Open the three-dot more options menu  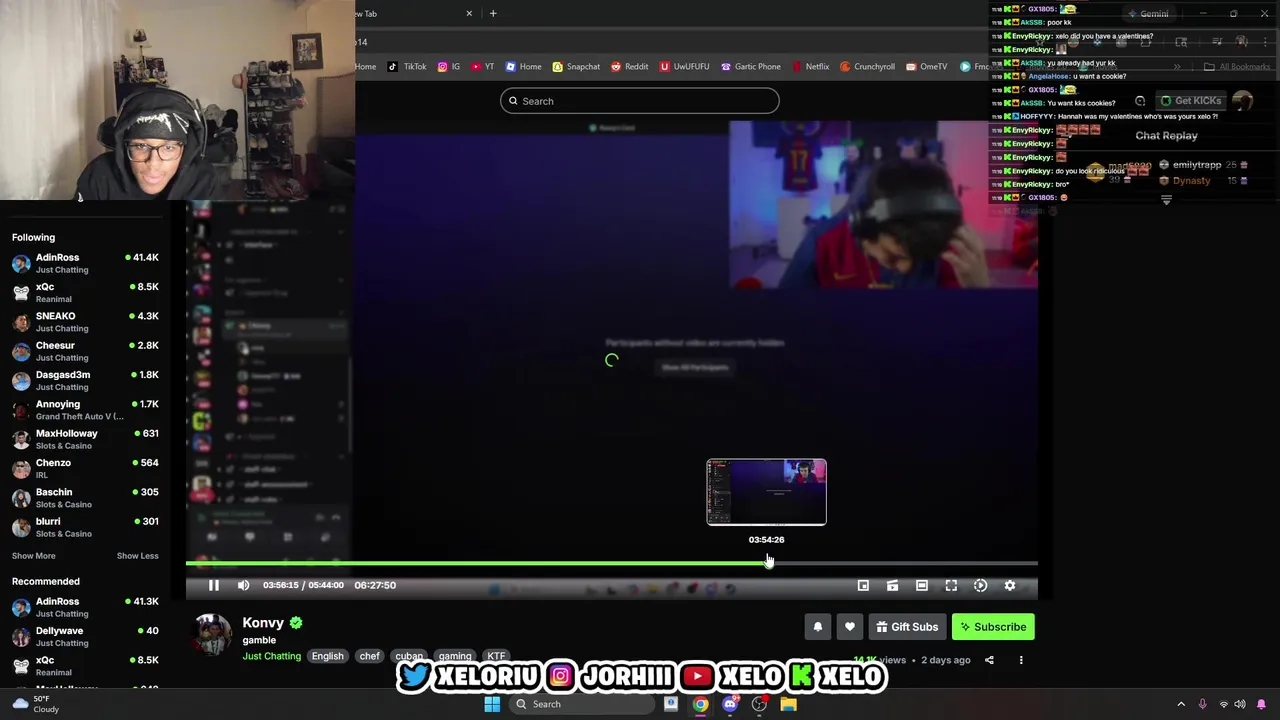pyautogui.click(x=1021, y=660)
